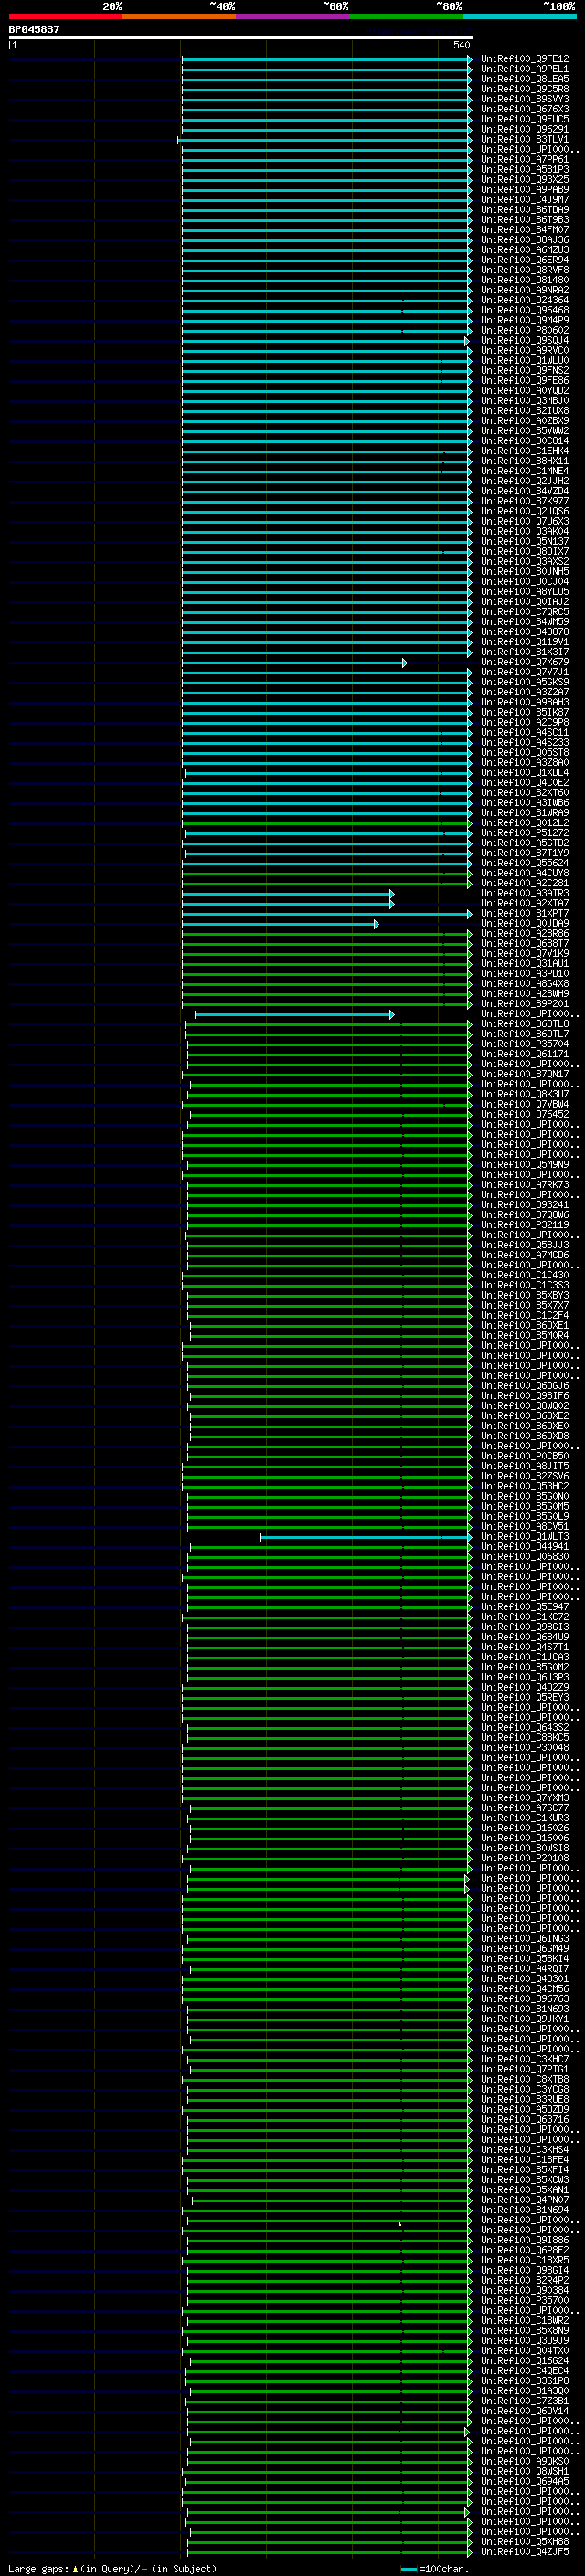Click the orange ~40% legend segment
The height and width of the screenshot is (2576, 585).
coord(179,16)
